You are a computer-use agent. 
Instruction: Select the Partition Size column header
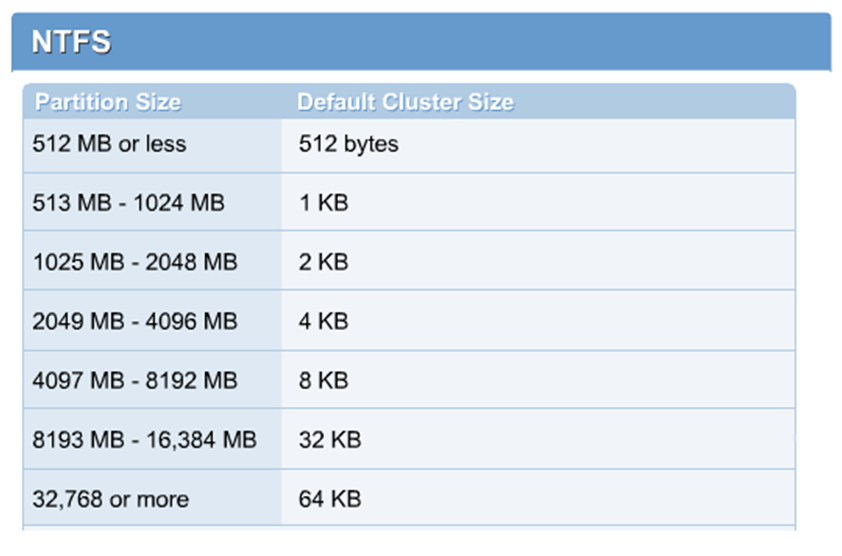[x=108, y=102]
